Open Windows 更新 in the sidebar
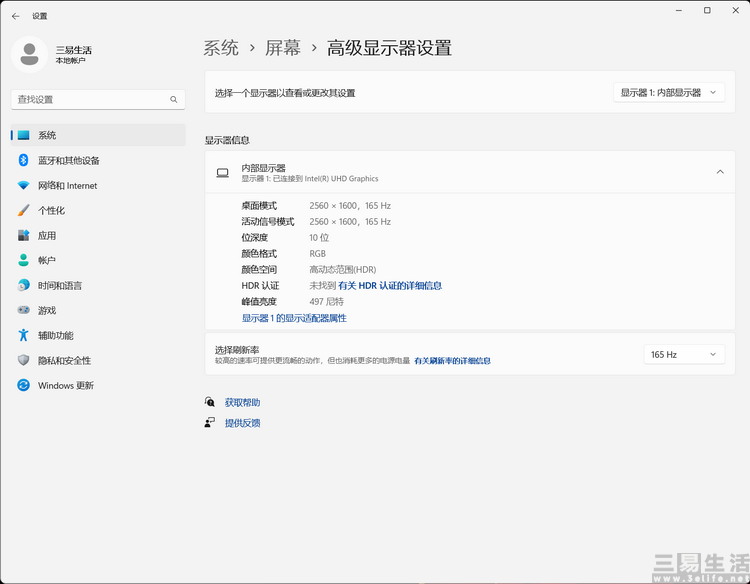The height and width of the screenshot is (584, 750). [65, 385]
